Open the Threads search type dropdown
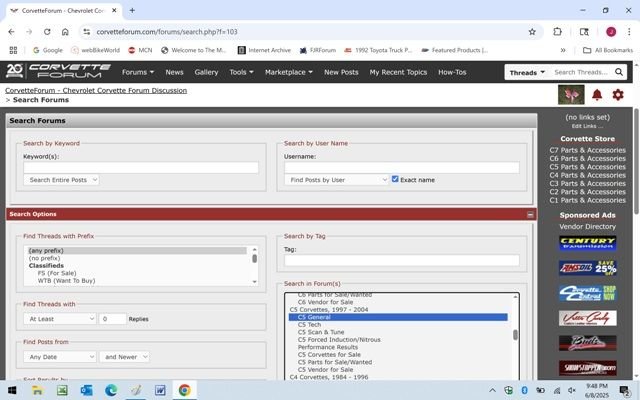Image resolution: width=640 pixels, height=400 pixels. pos(527,73)
